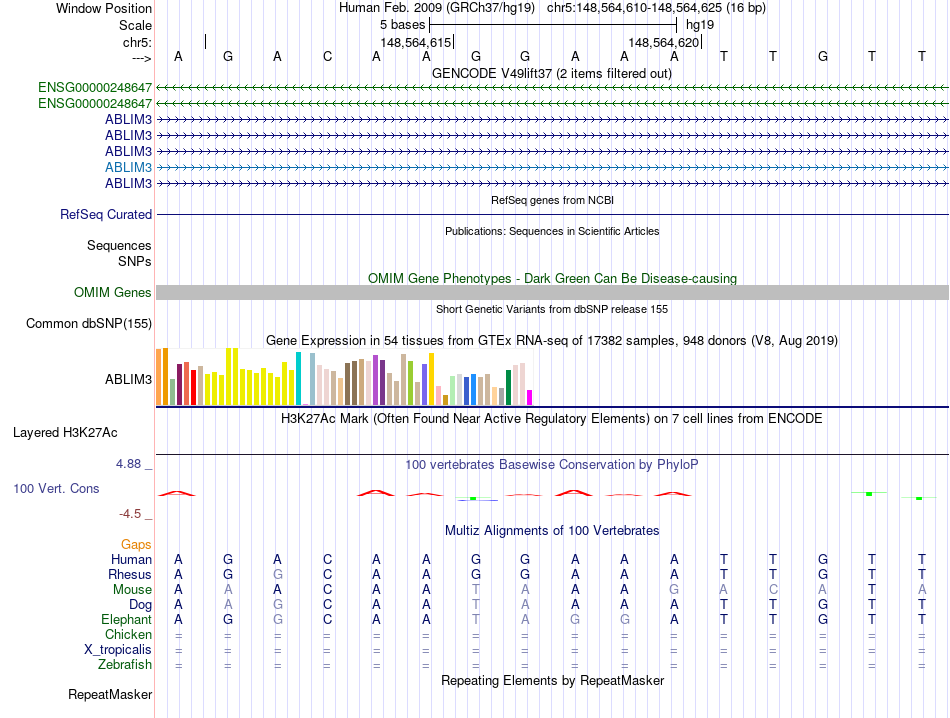The image size is (950, 718).
Task: Click the gray OMIM Genes bar item
Action: (x=552, y=293)
